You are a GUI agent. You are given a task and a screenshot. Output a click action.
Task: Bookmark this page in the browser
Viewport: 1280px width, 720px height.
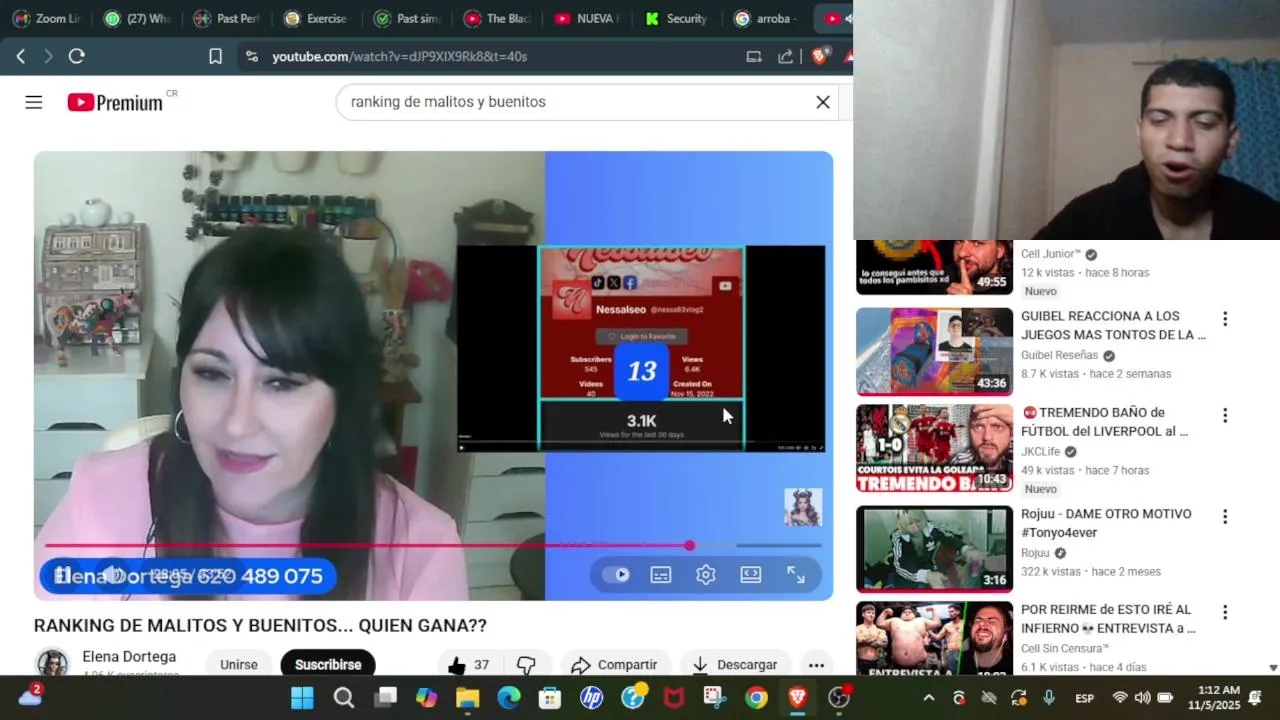[215, 56]
